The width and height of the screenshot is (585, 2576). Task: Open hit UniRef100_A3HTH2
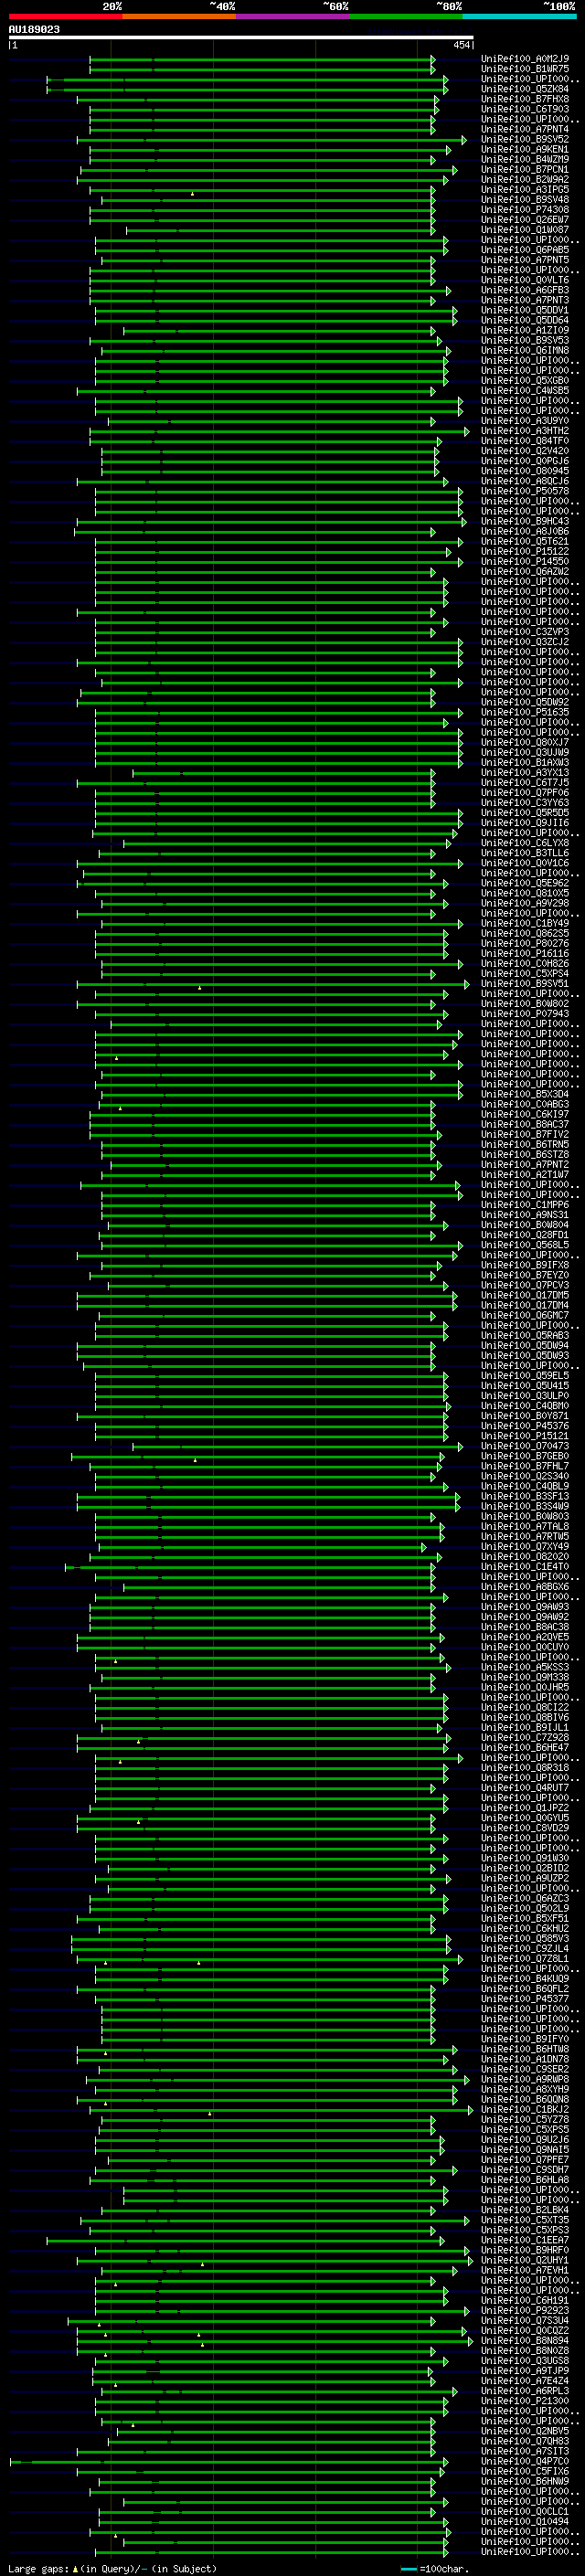(525, 431)
